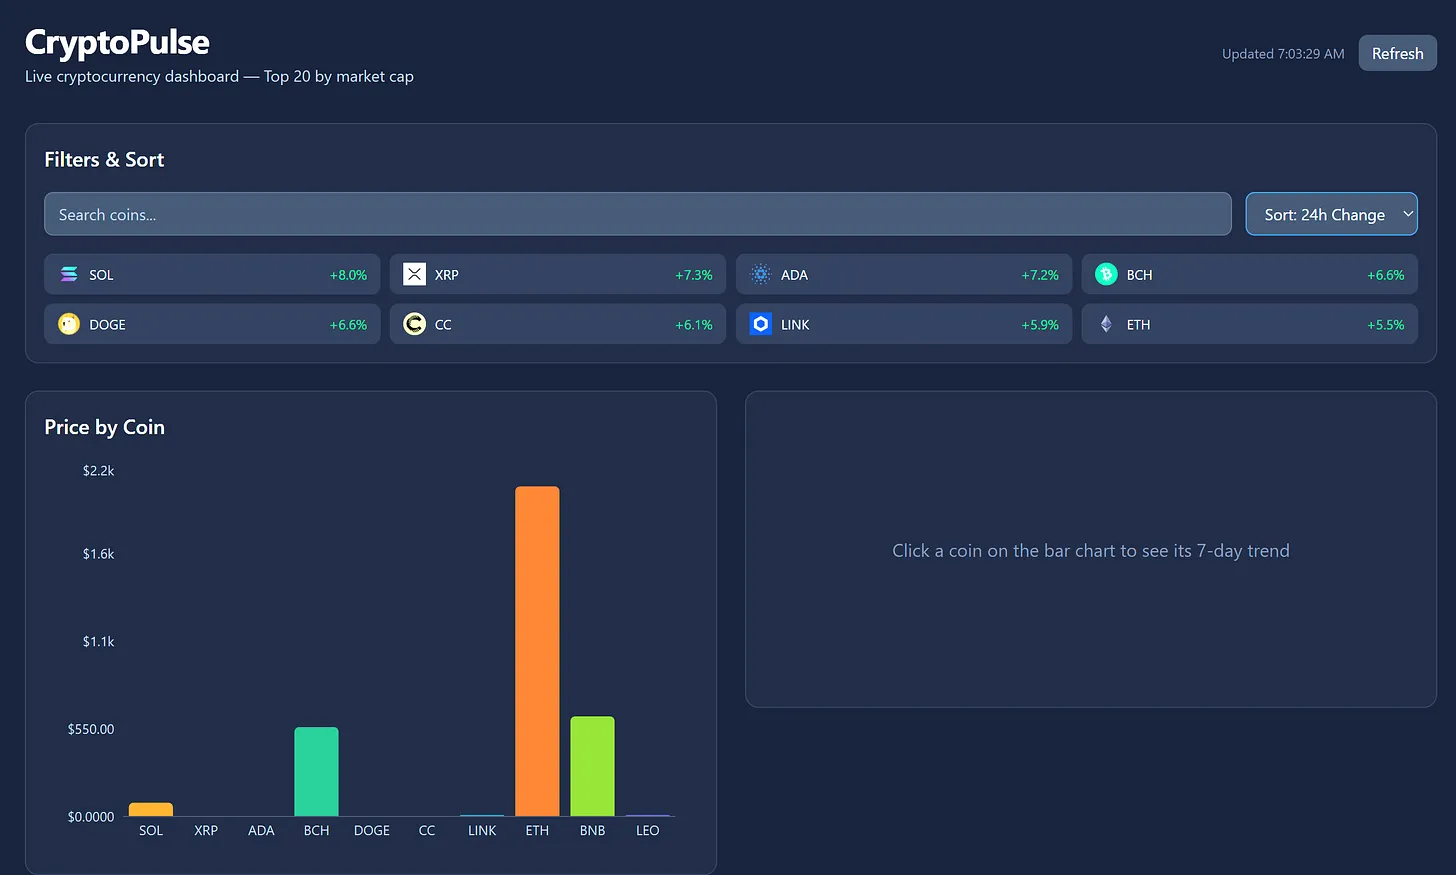The height and width of the screenshot is (875, 1456).
Task: Click the Solana logo icon on the SOL chip
Action: [x=67, y=274]
